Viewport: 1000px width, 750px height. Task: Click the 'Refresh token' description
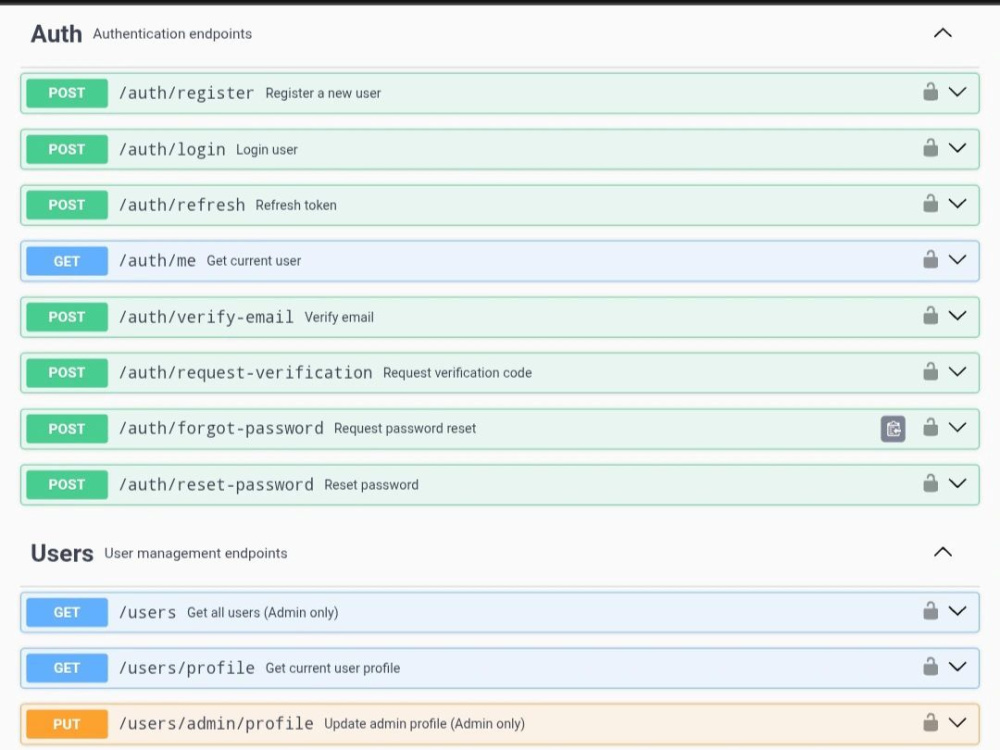point(296,205)
